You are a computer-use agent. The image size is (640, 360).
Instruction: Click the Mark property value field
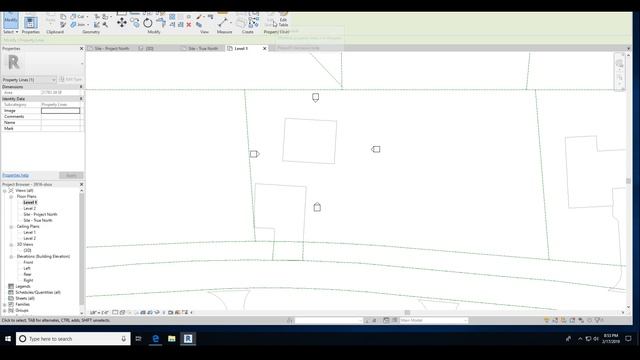[60, 129]
